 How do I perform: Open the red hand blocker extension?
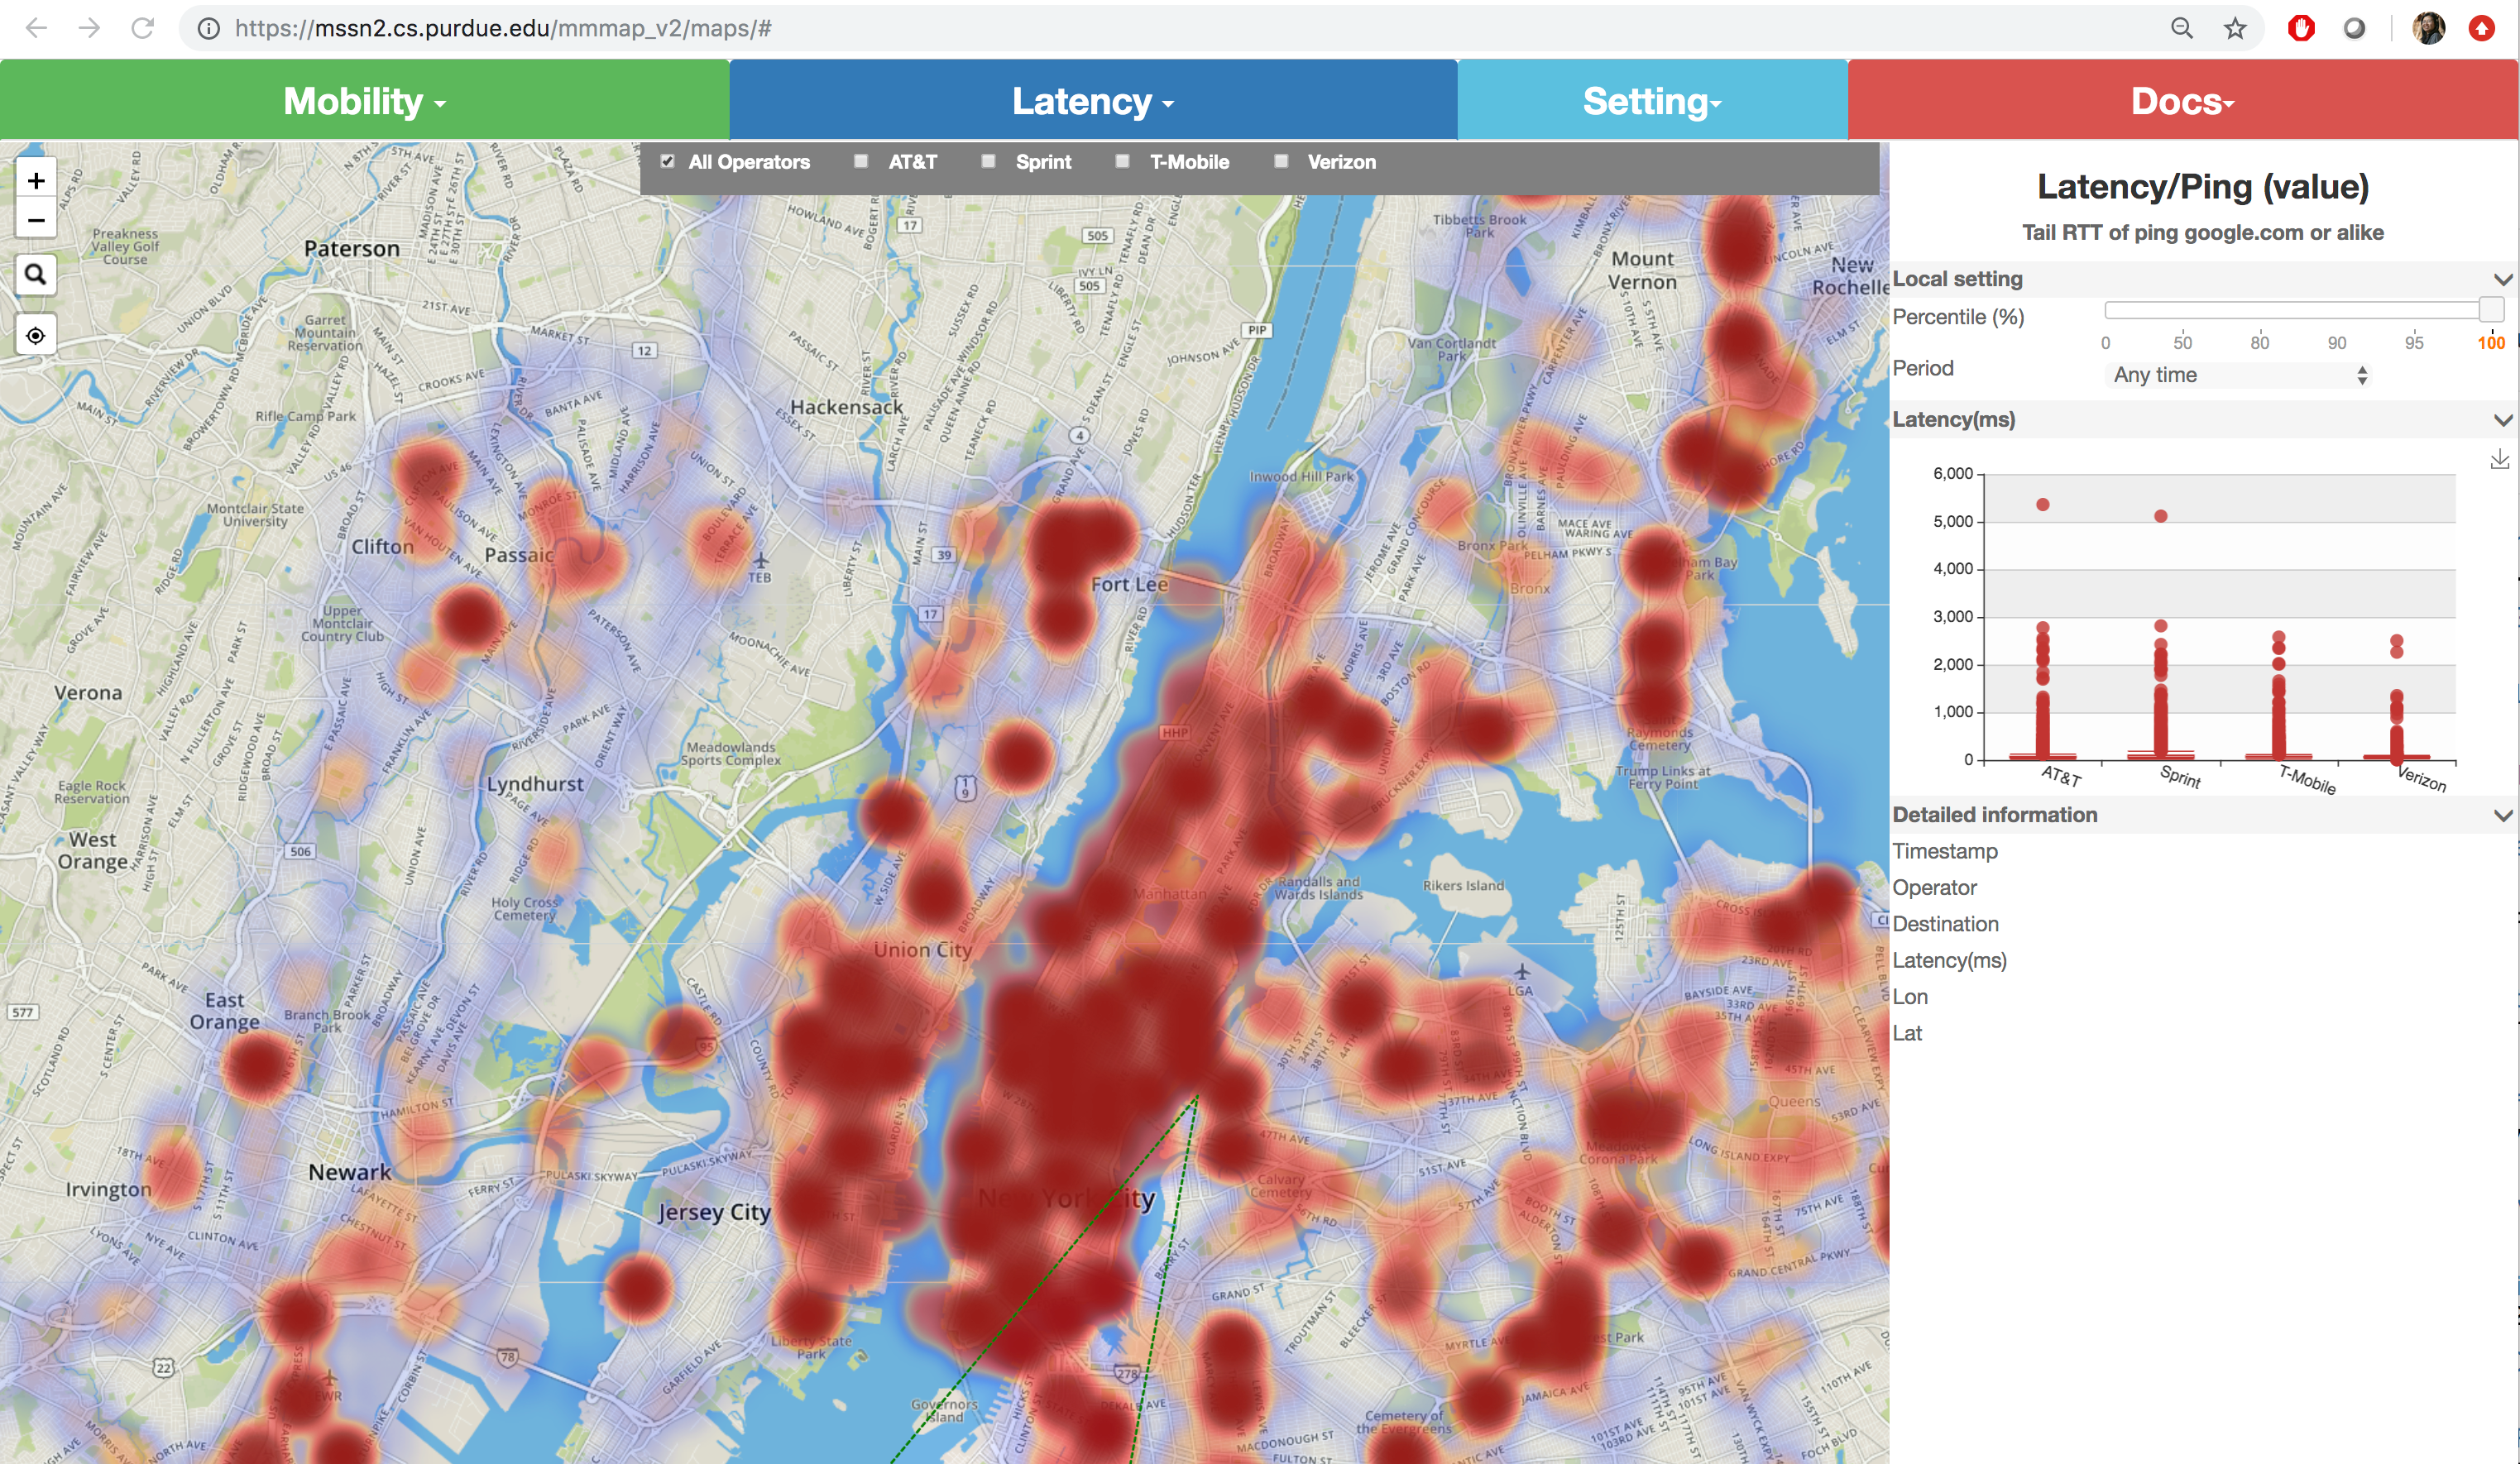pos(2301,28)
